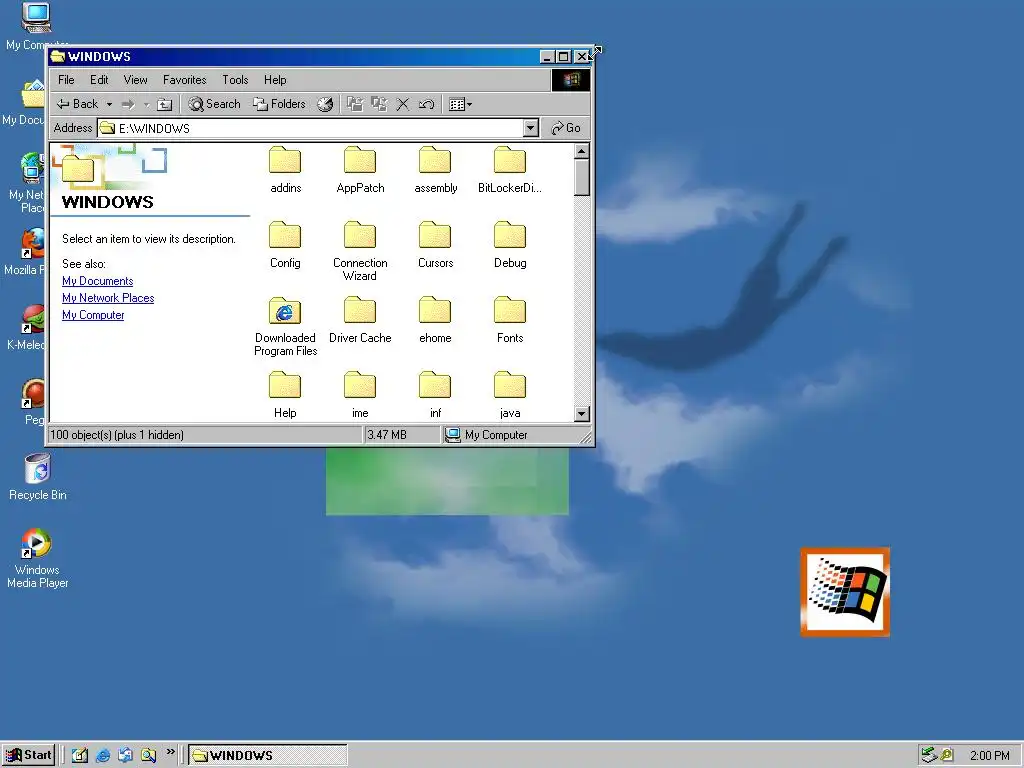Click the folder search quick launch icon

tap(148, 755)
